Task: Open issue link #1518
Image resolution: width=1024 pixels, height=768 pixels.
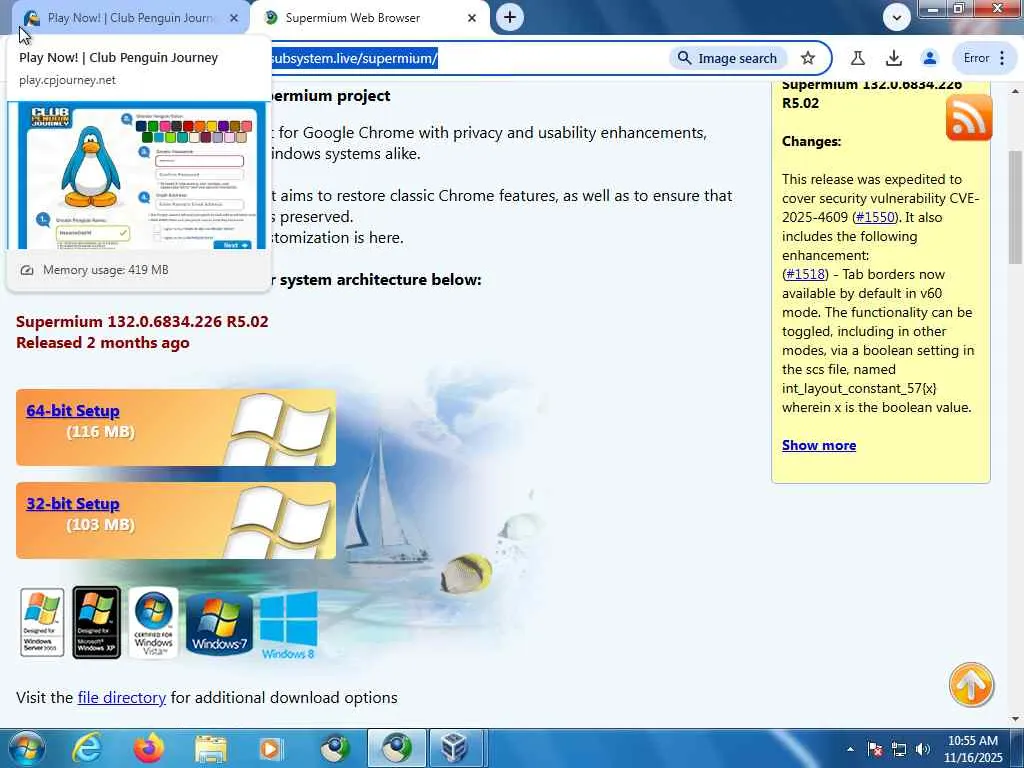Action: pos(805,274)
